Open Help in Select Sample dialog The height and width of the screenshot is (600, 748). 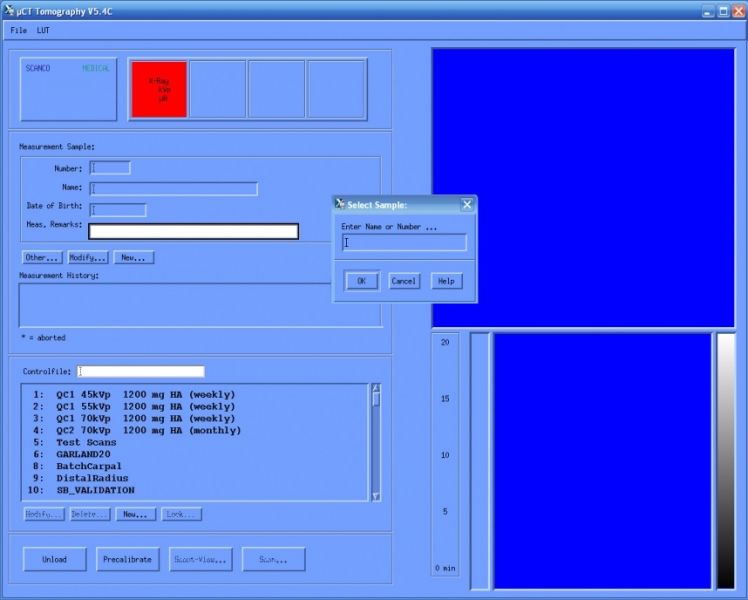pyautogui.click(x=446, y=281)
